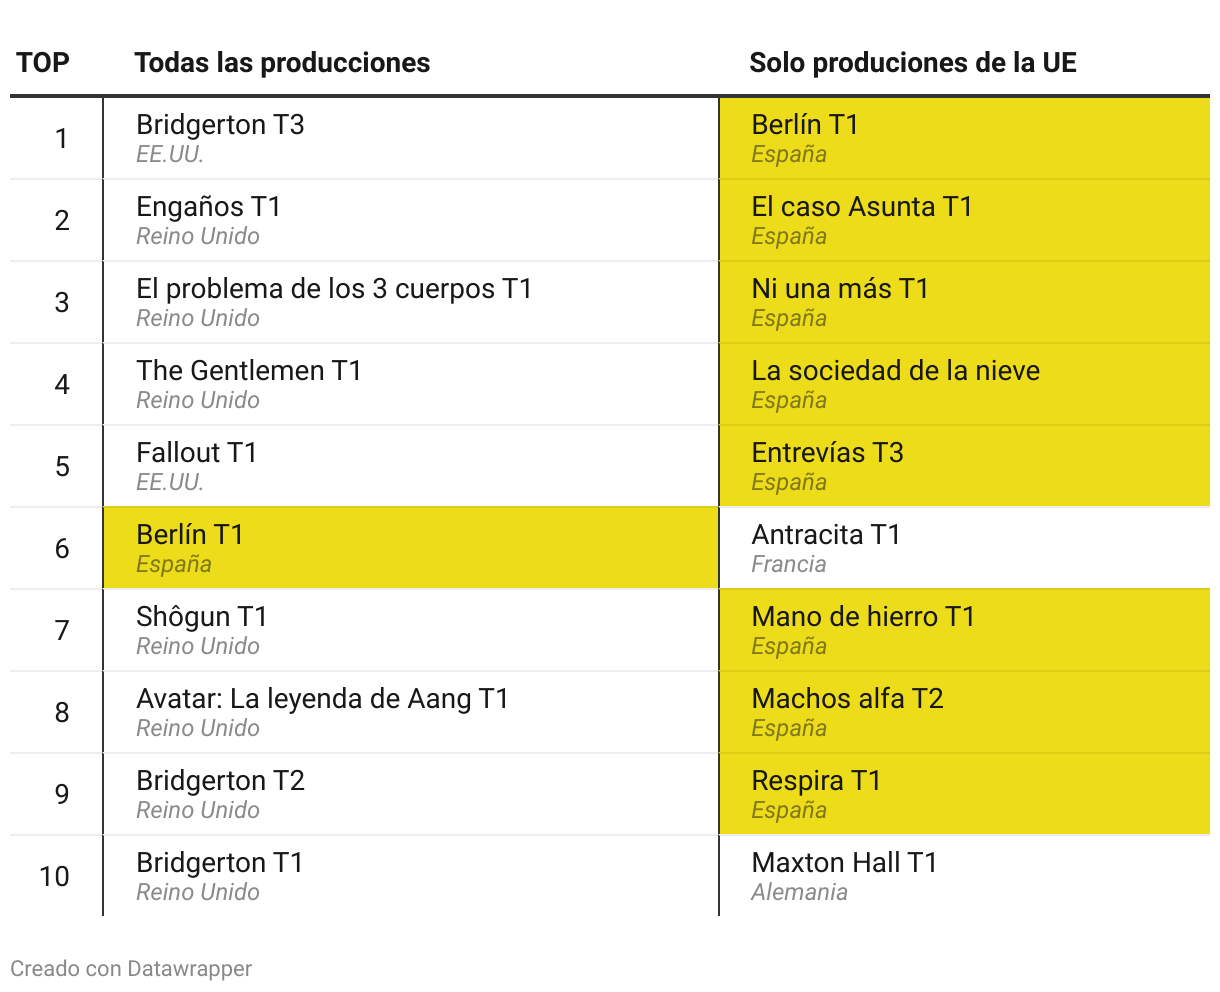Click the 'Engaños T1' row
1220x992 pixels.
click(x=208, y=207)
